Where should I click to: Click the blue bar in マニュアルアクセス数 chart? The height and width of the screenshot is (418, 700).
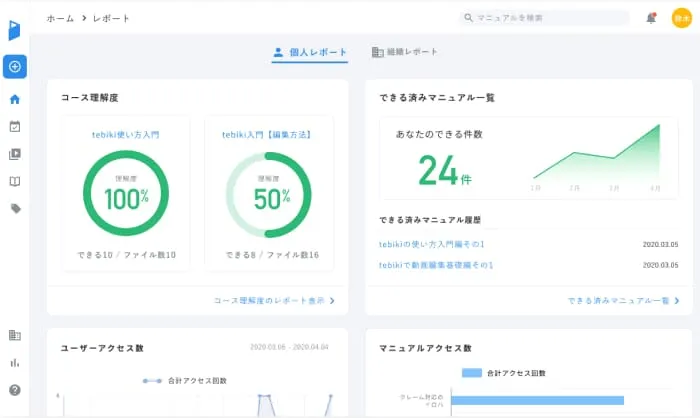538,401
